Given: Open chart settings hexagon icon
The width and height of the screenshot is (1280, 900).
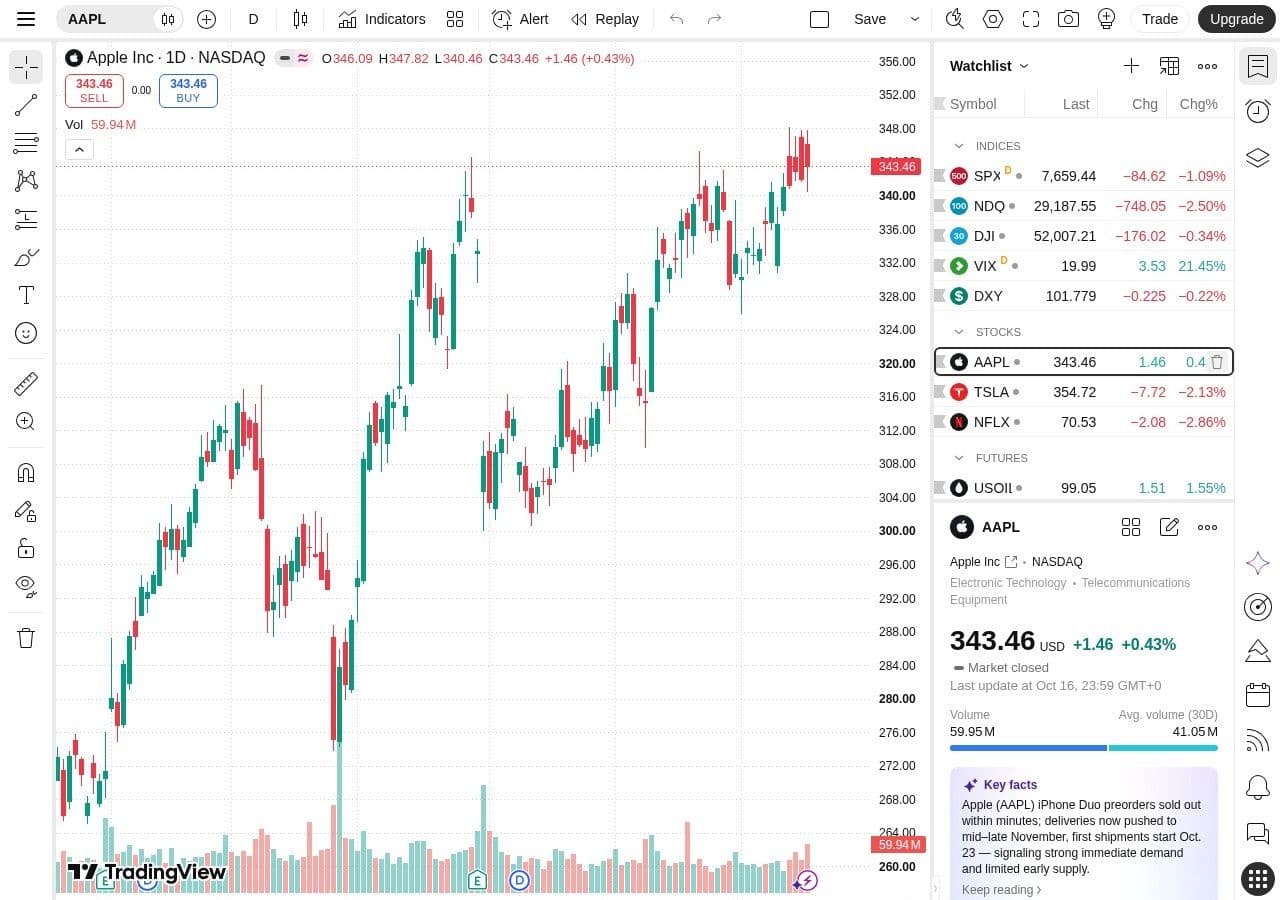Looking at the screenshot, I should [x=992, y=19].
